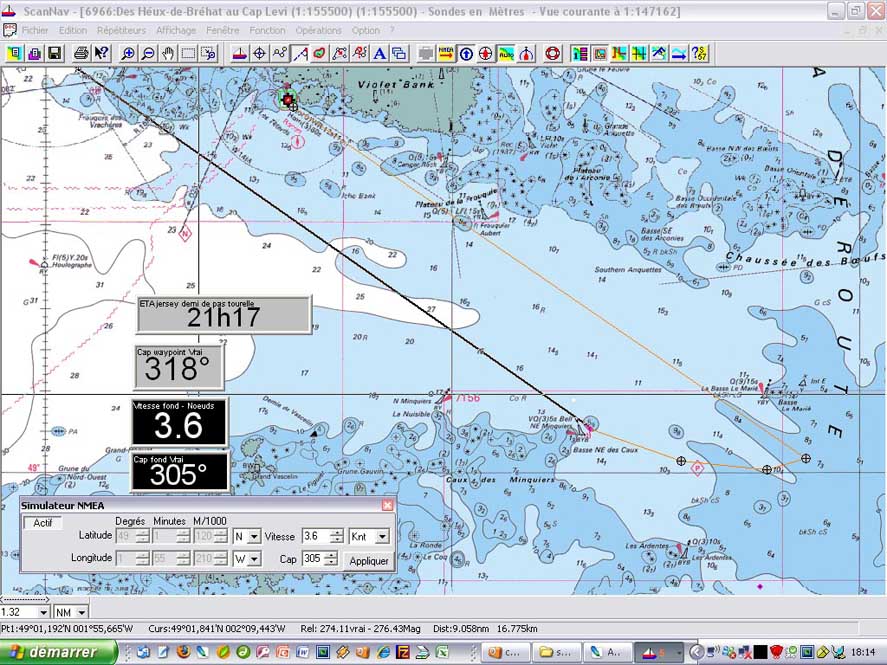Open the Fonction menu
The width and height of the screenshot is (887, 665).
point(267,31)
